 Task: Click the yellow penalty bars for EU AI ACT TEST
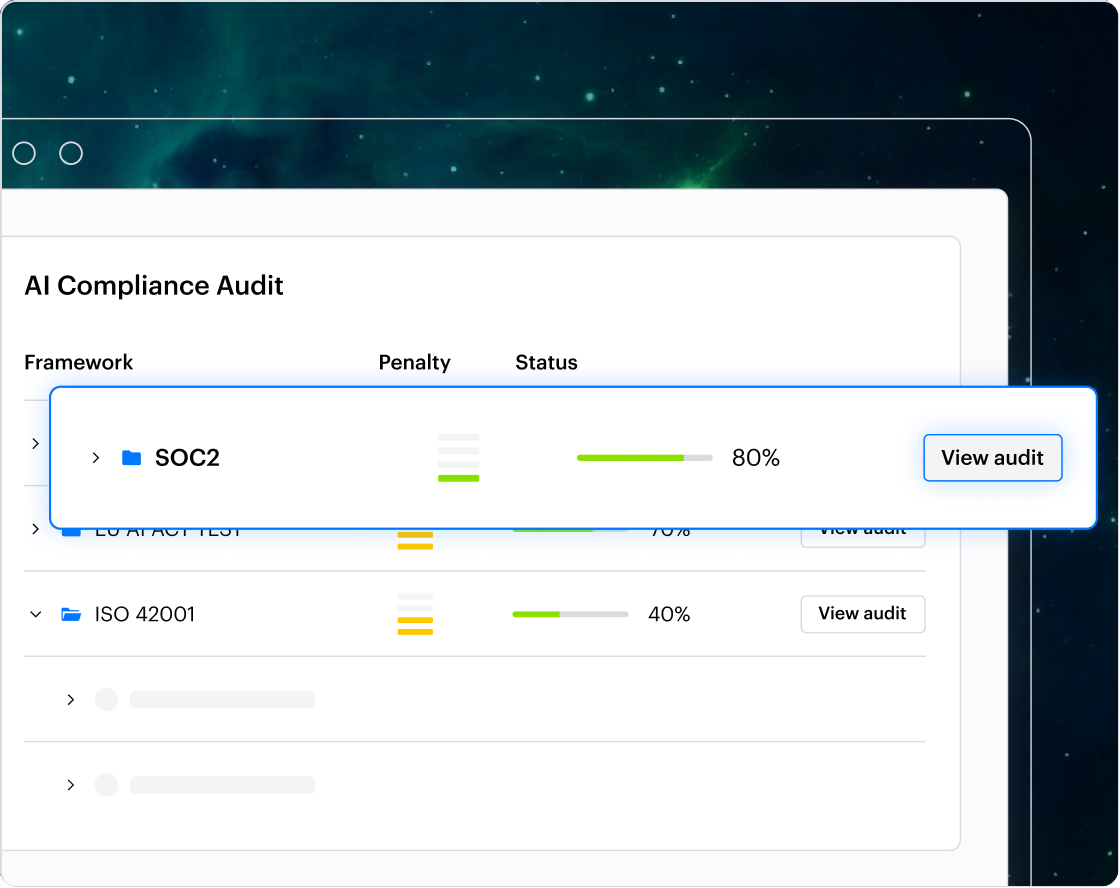(415, 541)
